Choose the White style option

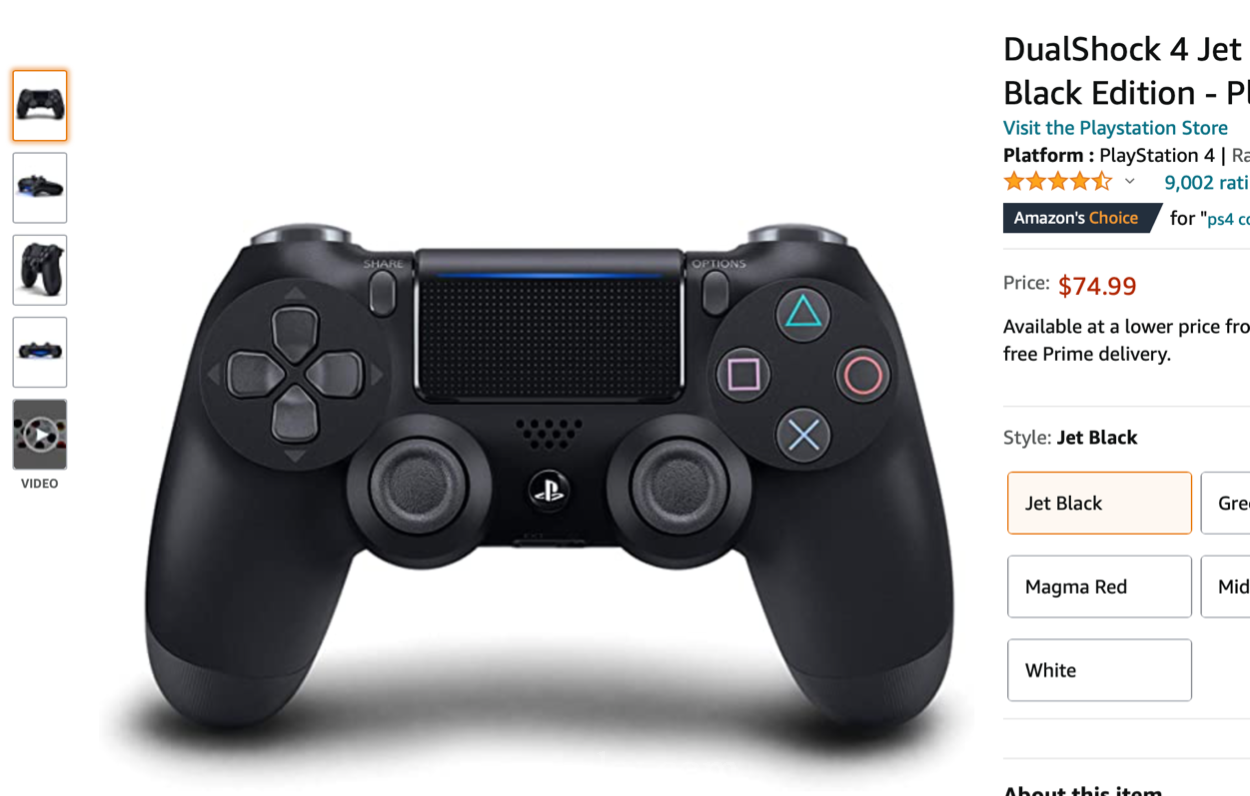pyautogui.click(x=1099, y=670)
